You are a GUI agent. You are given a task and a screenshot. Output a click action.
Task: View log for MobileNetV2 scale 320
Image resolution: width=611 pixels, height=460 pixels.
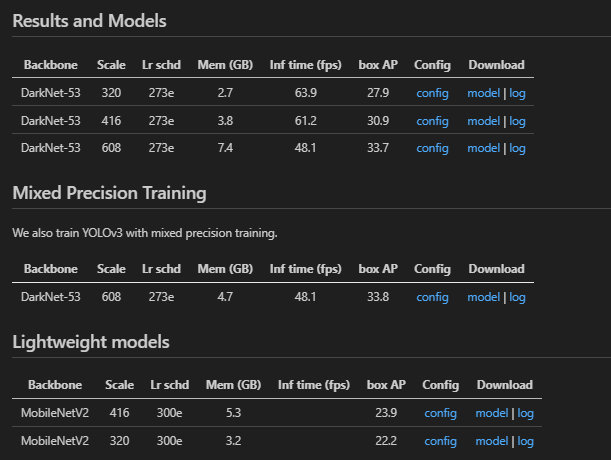pyautogui.click(x=526, y=441)
